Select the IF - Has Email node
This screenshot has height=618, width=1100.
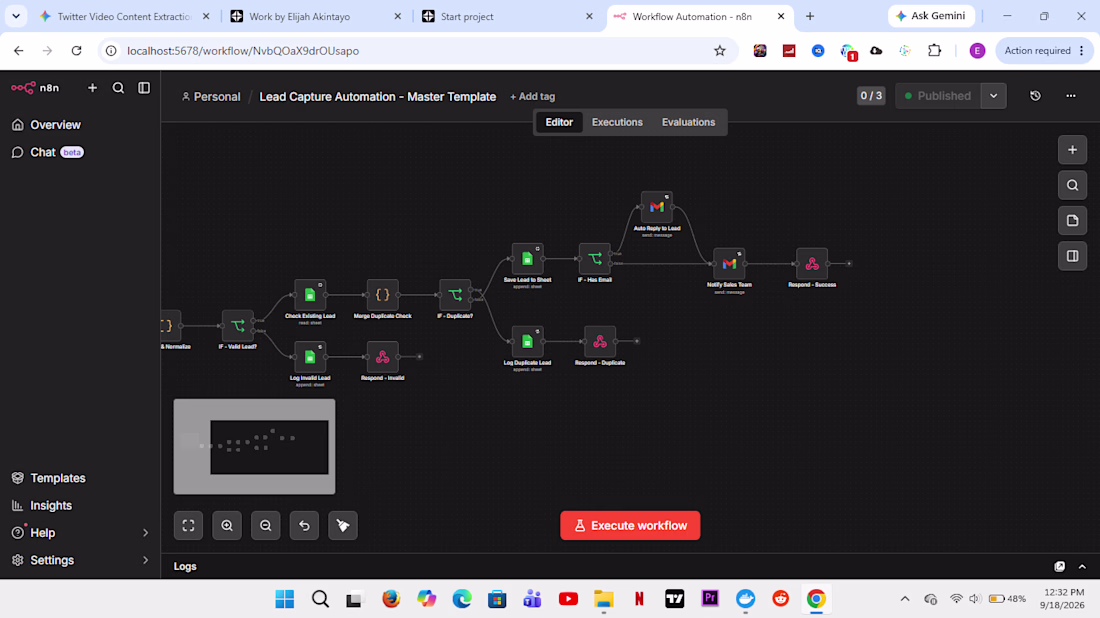(595, 259)
